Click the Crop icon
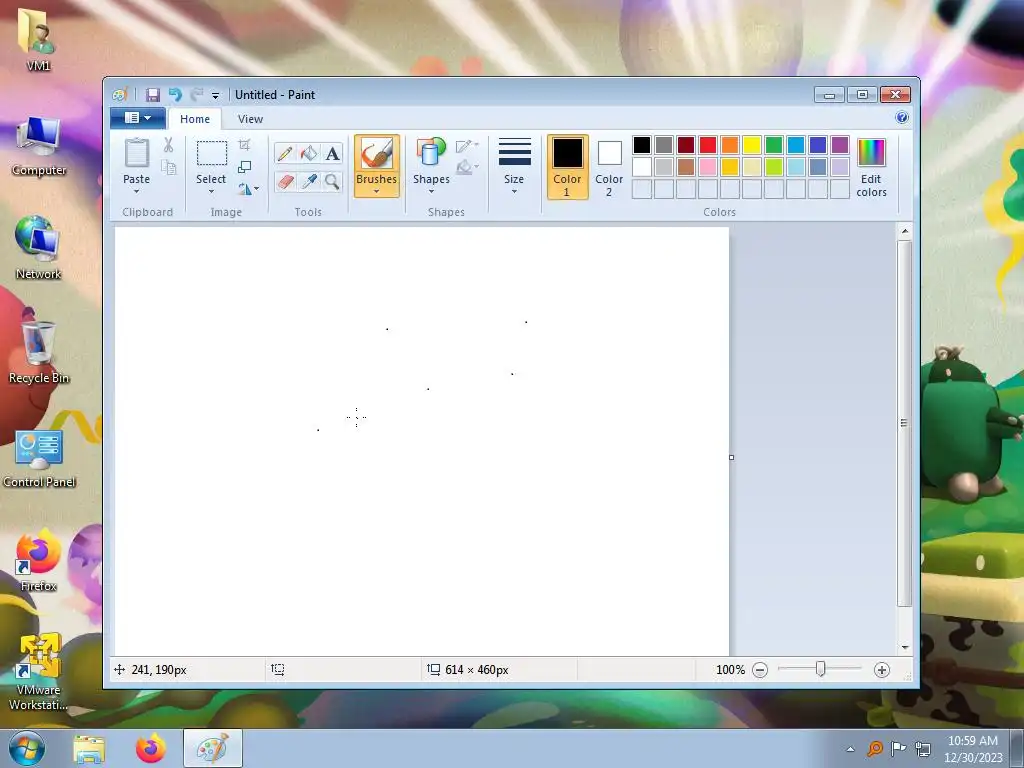Image resolution: width=1024 pixels, height=768 pixels. click(244, 144)
